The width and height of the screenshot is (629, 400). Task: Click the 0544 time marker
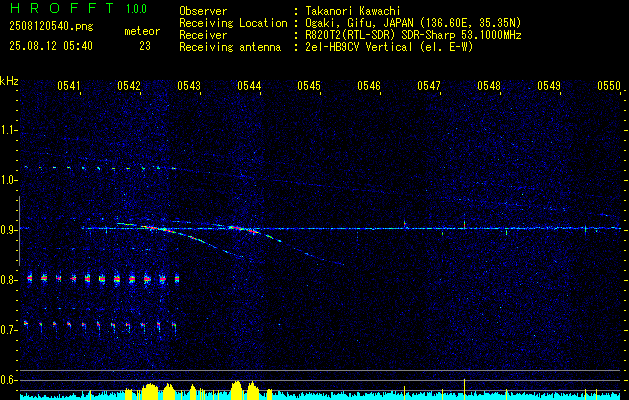tap(249, 86)
